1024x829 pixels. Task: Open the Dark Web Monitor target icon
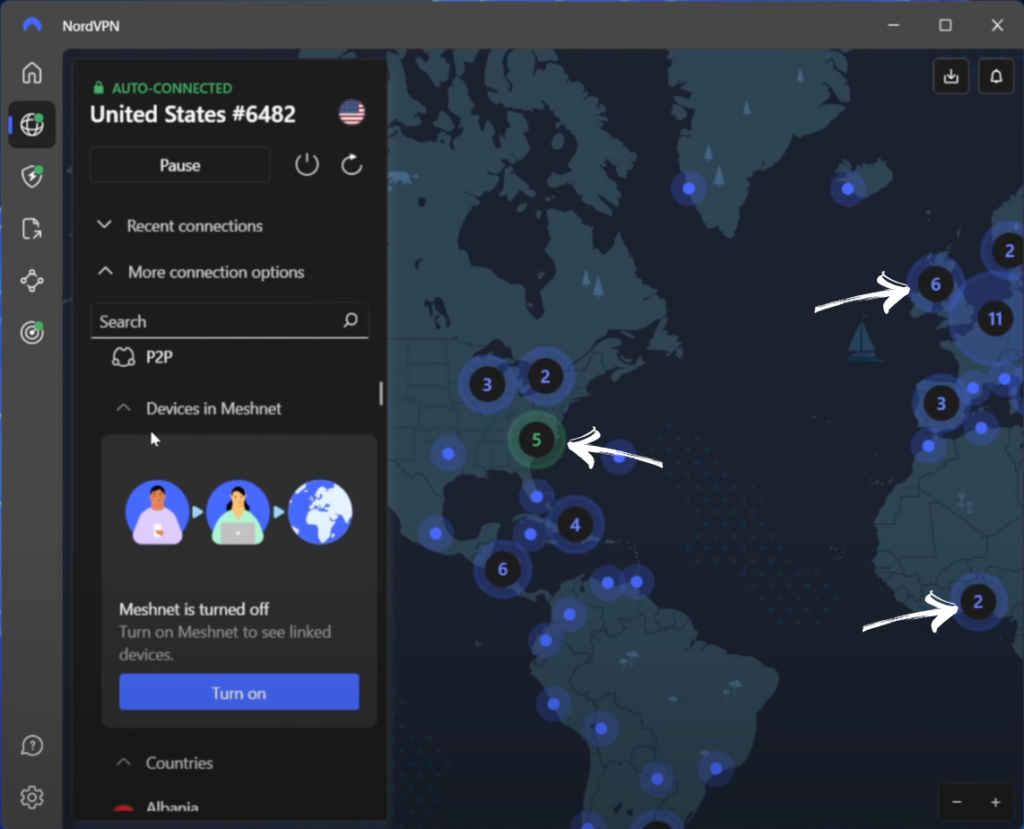pyautogui.click(x=32, y=333)
